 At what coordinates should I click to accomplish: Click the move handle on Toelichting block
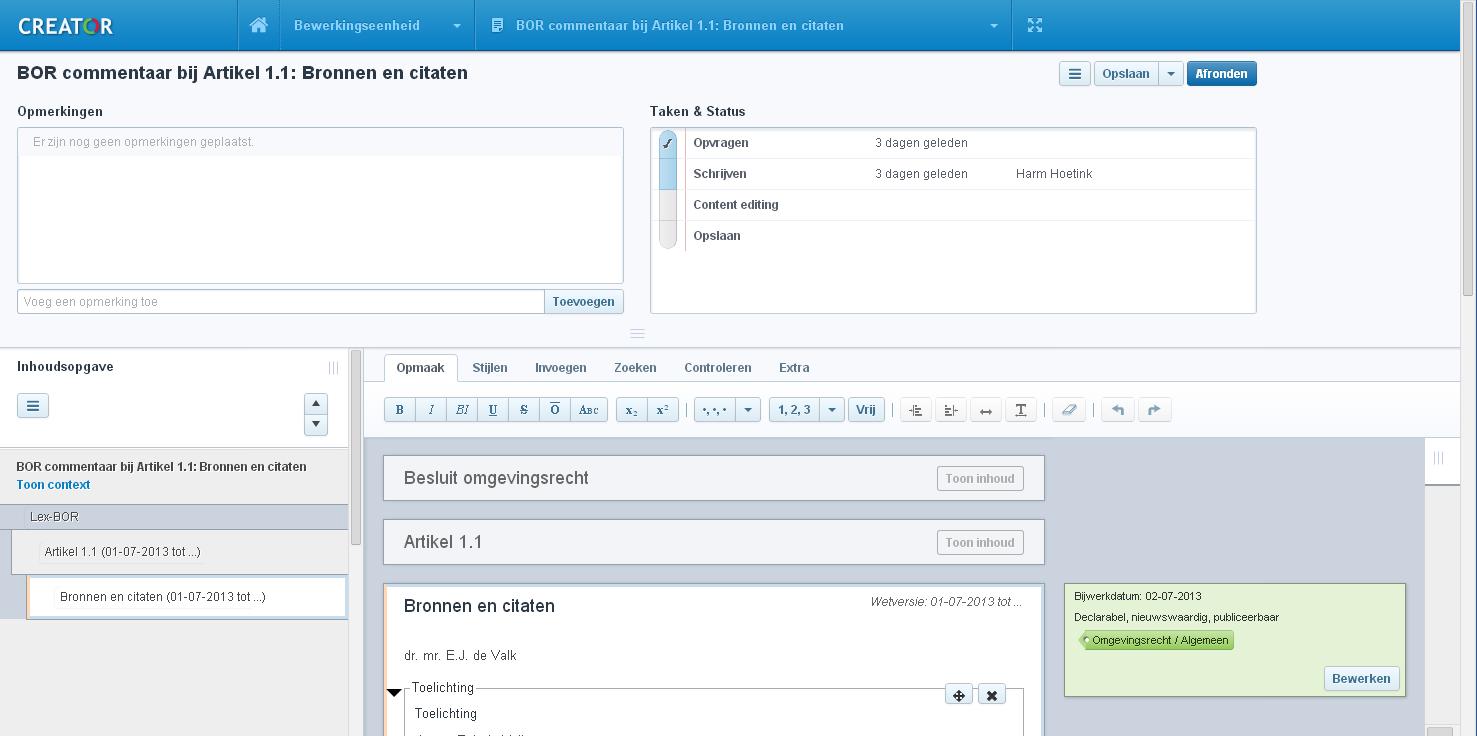point(958,695)
